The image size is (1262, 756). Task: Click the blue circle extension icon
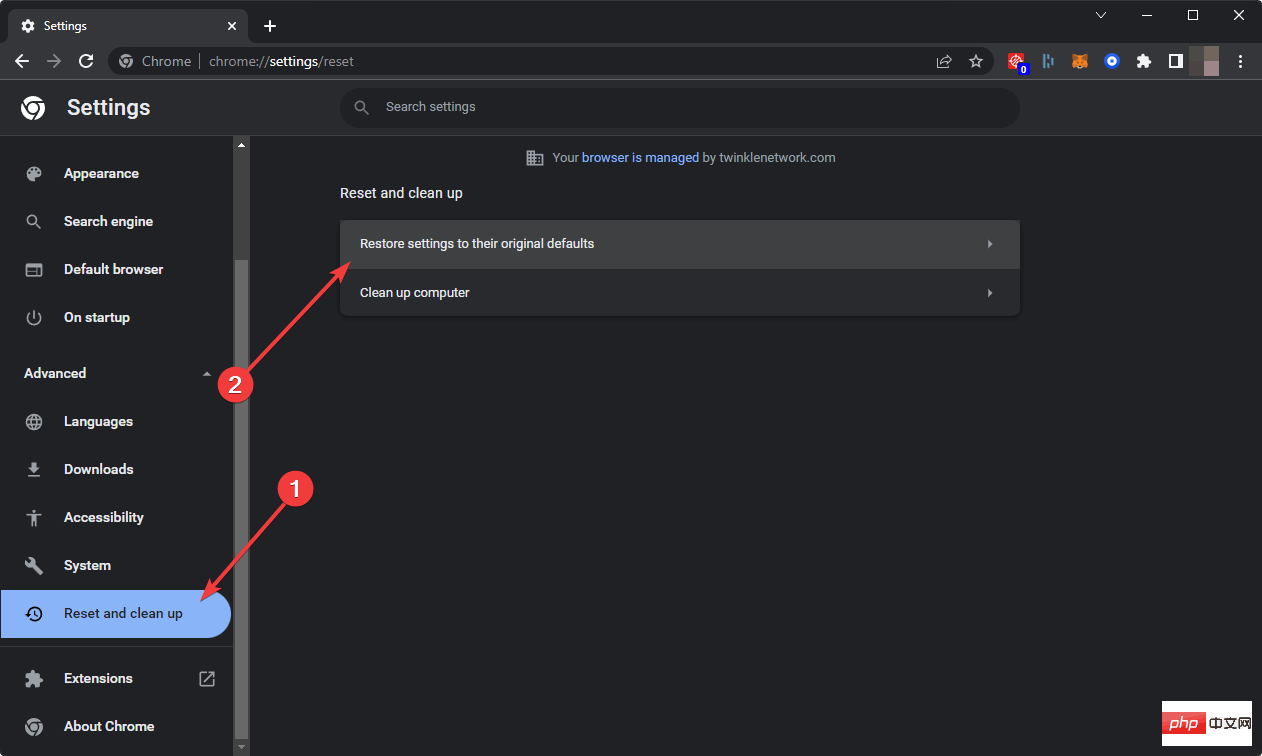click(x=1112, y=61)
